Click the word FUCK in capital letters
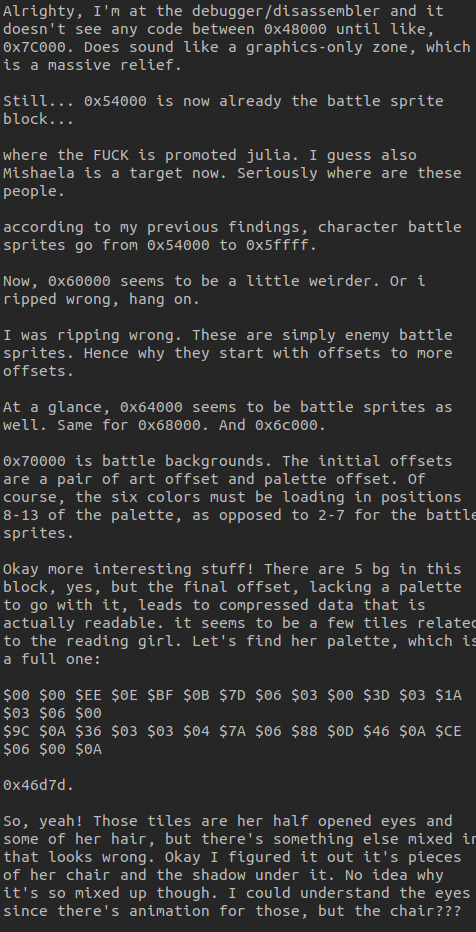The image size is (476, 932). (111, 155)
